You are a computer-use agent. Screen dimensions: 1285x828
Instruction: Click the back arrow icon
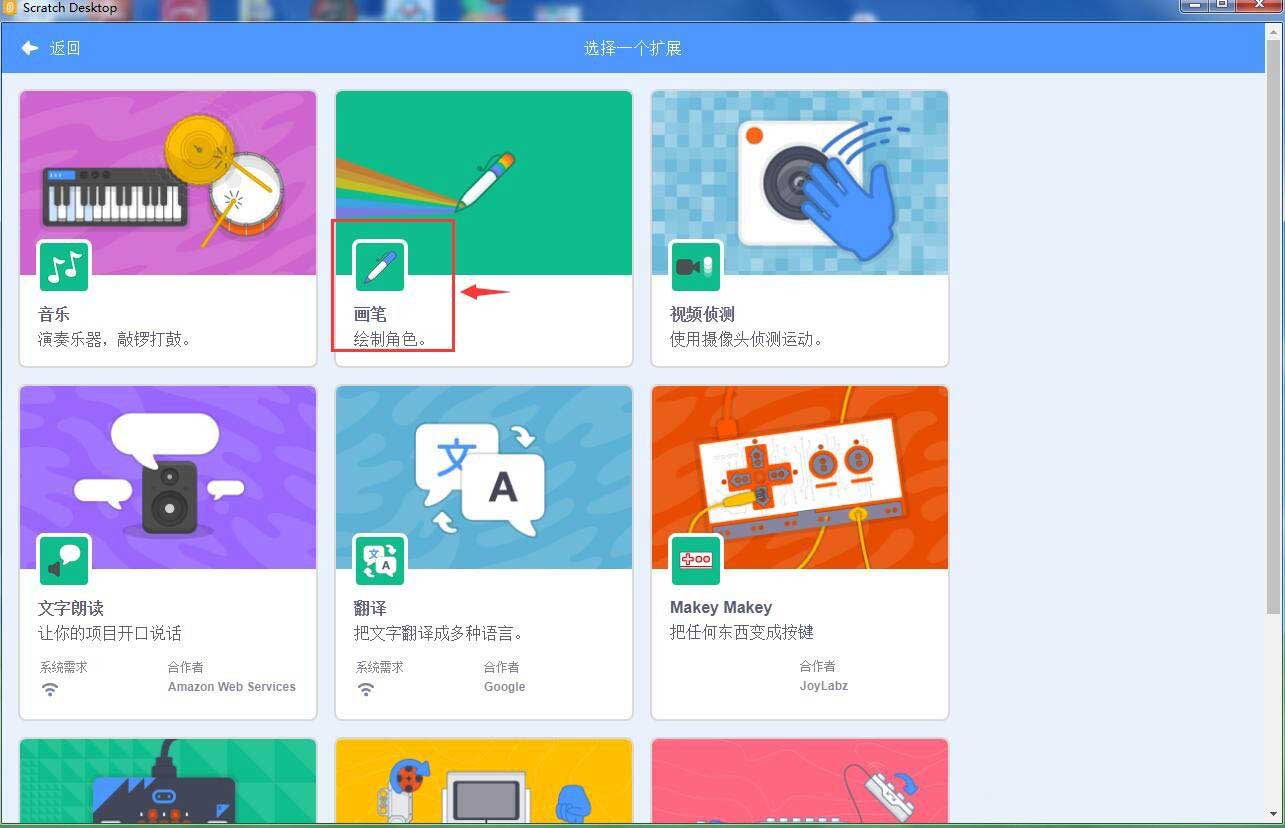tap(30, 48)
